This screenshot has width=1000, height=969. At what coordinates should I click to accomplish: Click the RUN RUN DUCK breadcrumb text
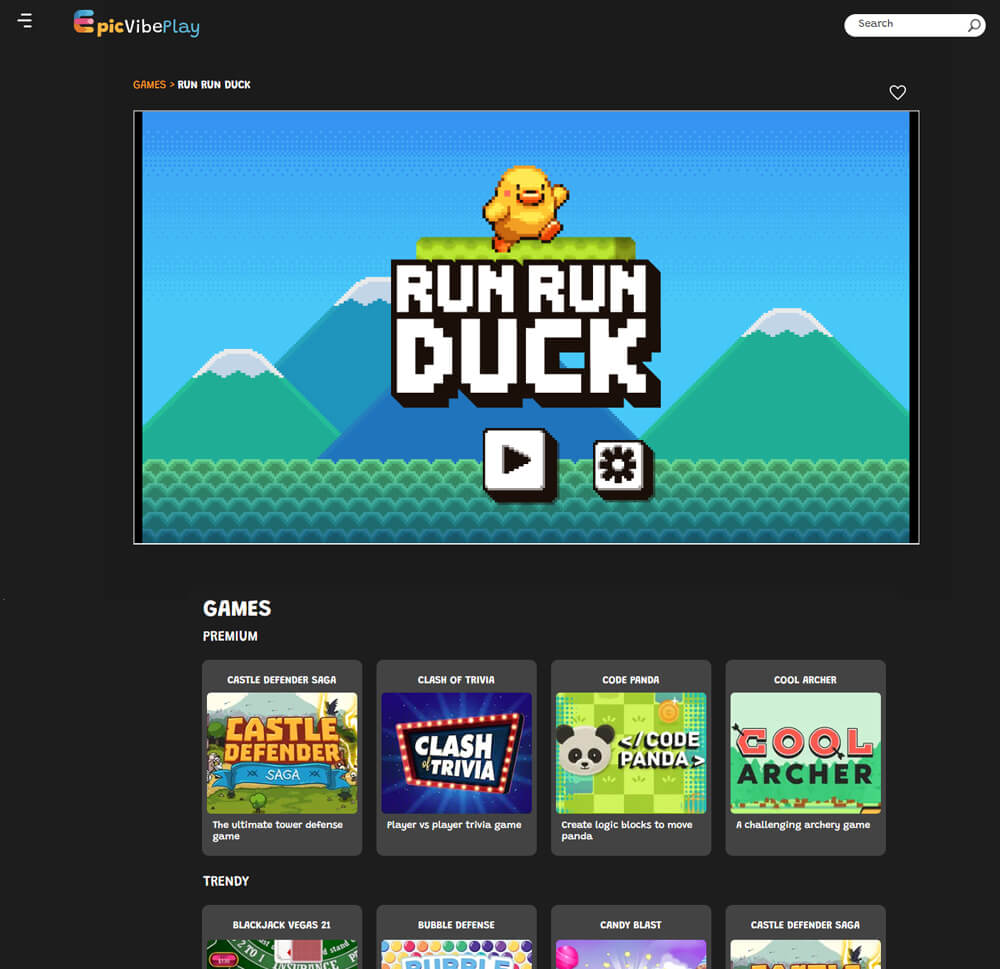(214, 85)
